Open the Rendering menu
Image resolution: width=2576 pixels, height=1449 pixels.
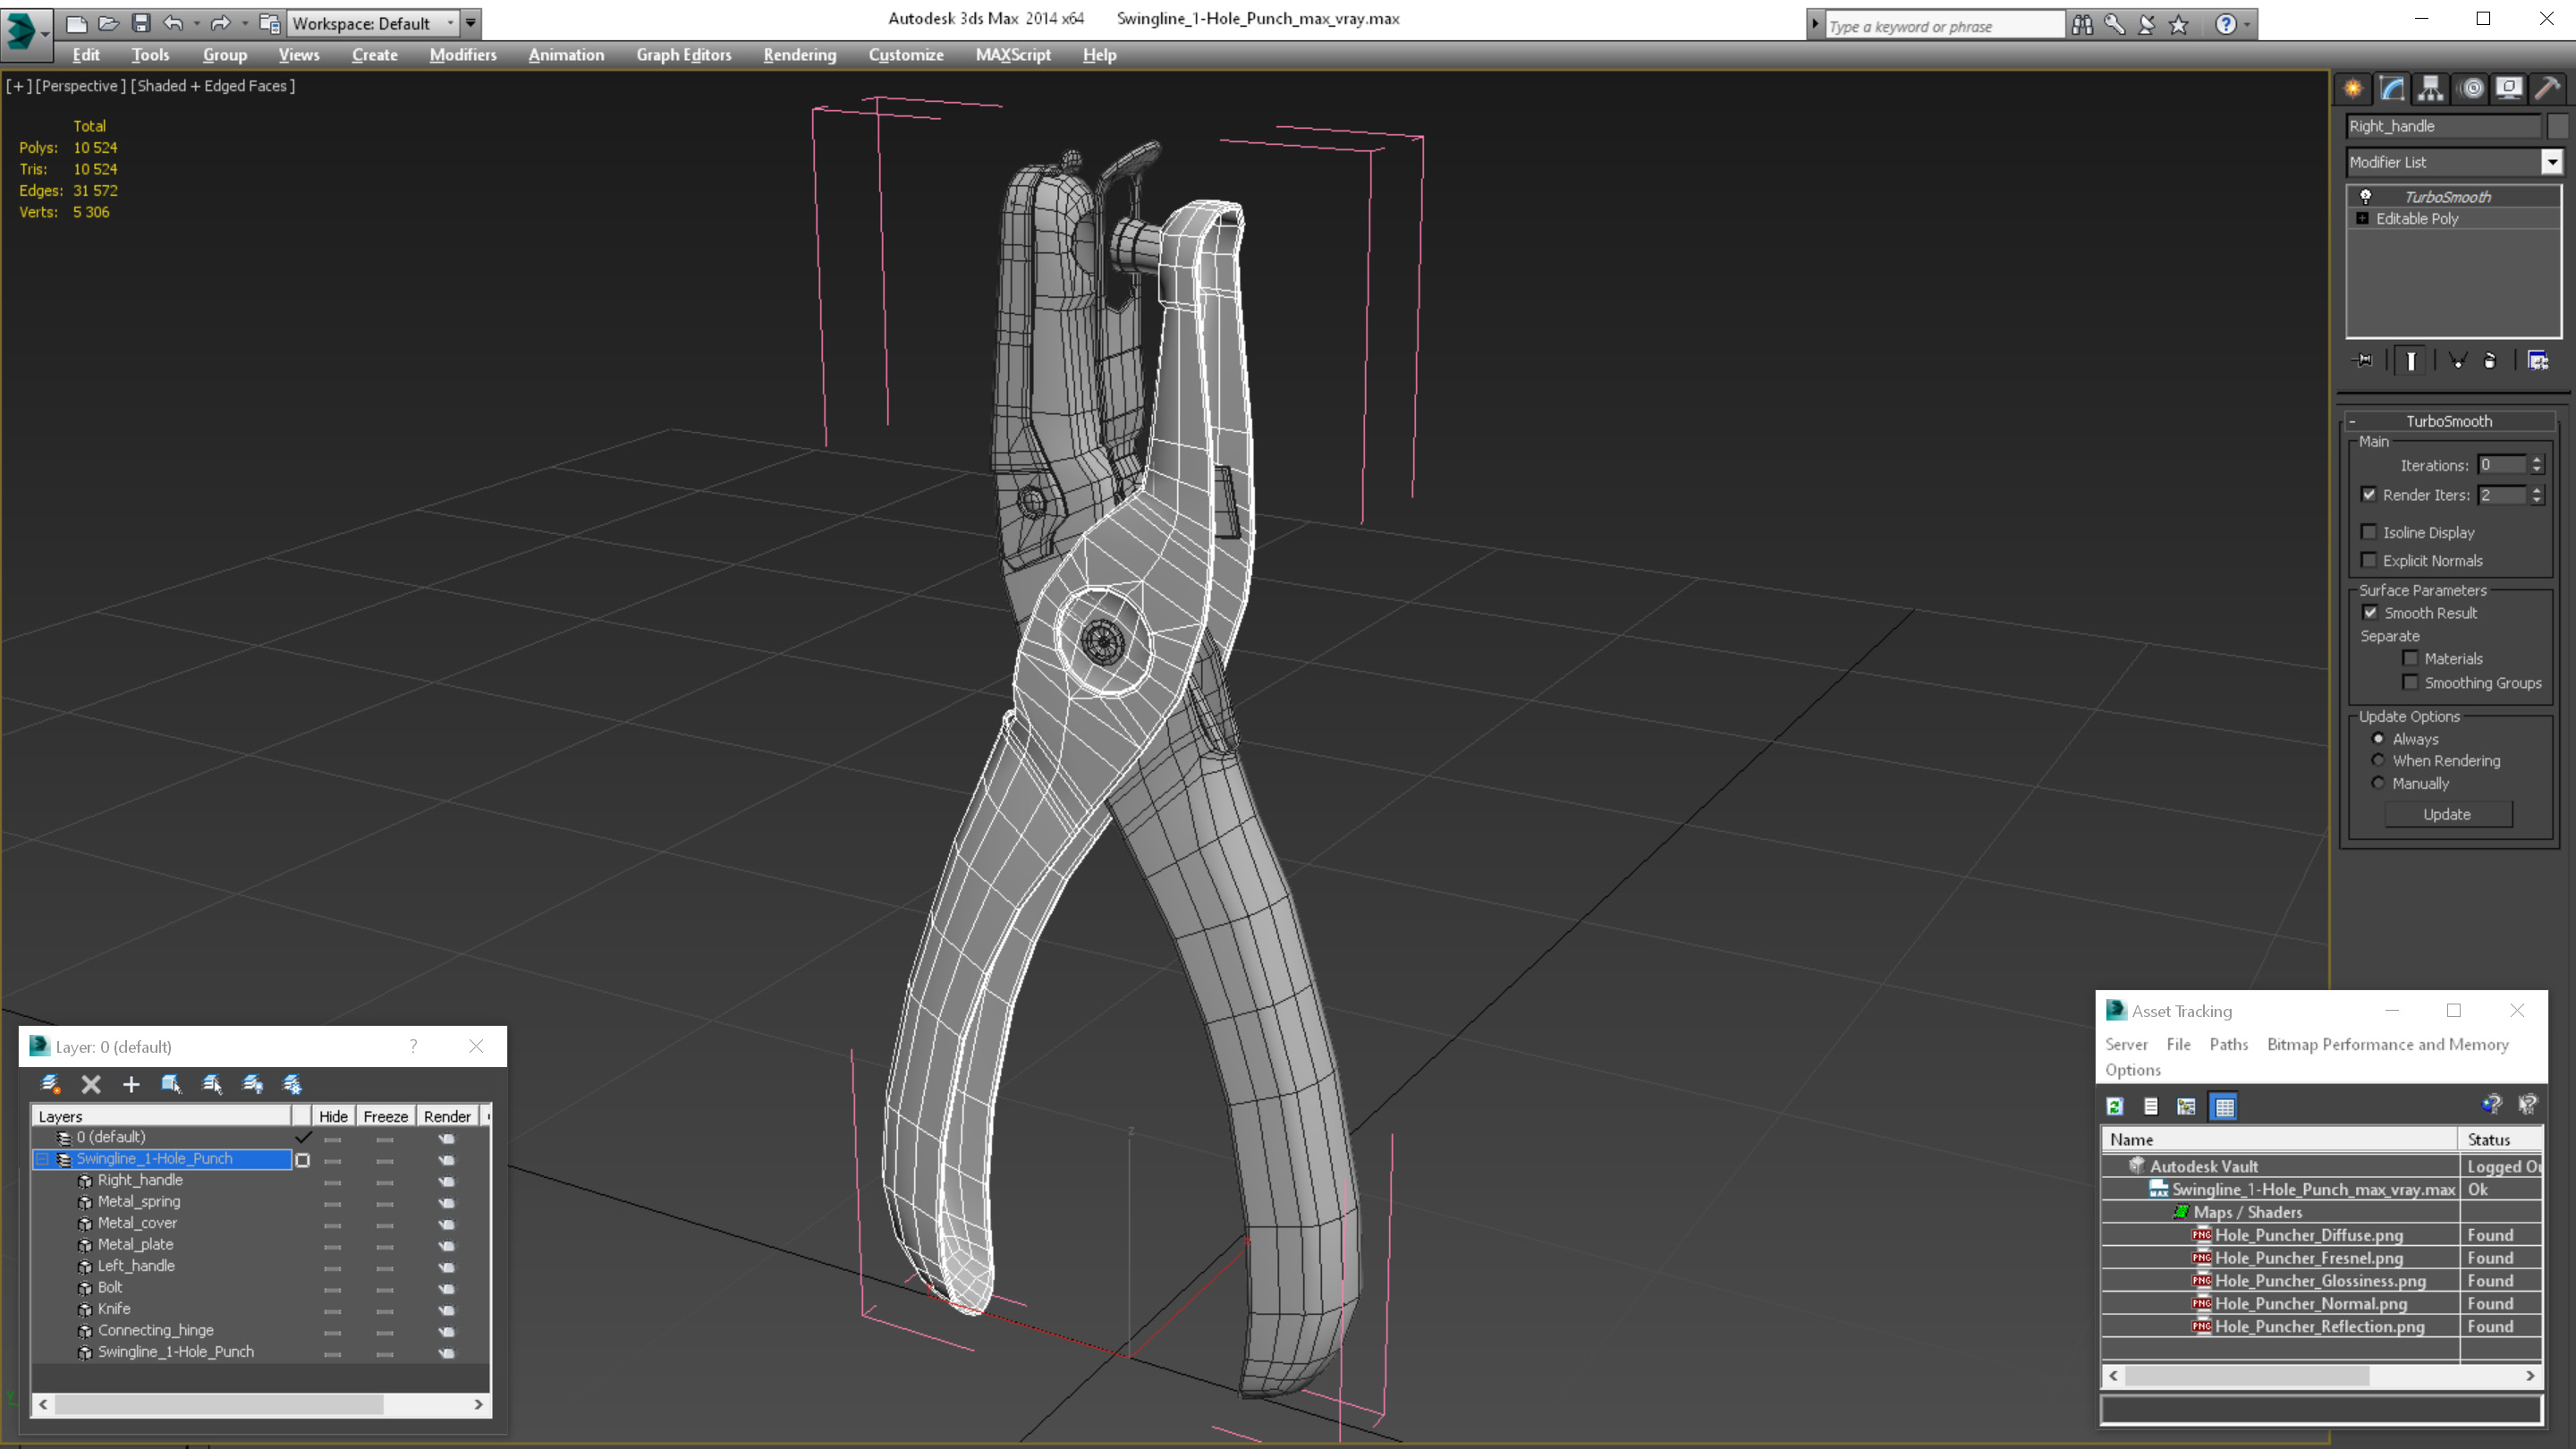click(x=799, y=55)
